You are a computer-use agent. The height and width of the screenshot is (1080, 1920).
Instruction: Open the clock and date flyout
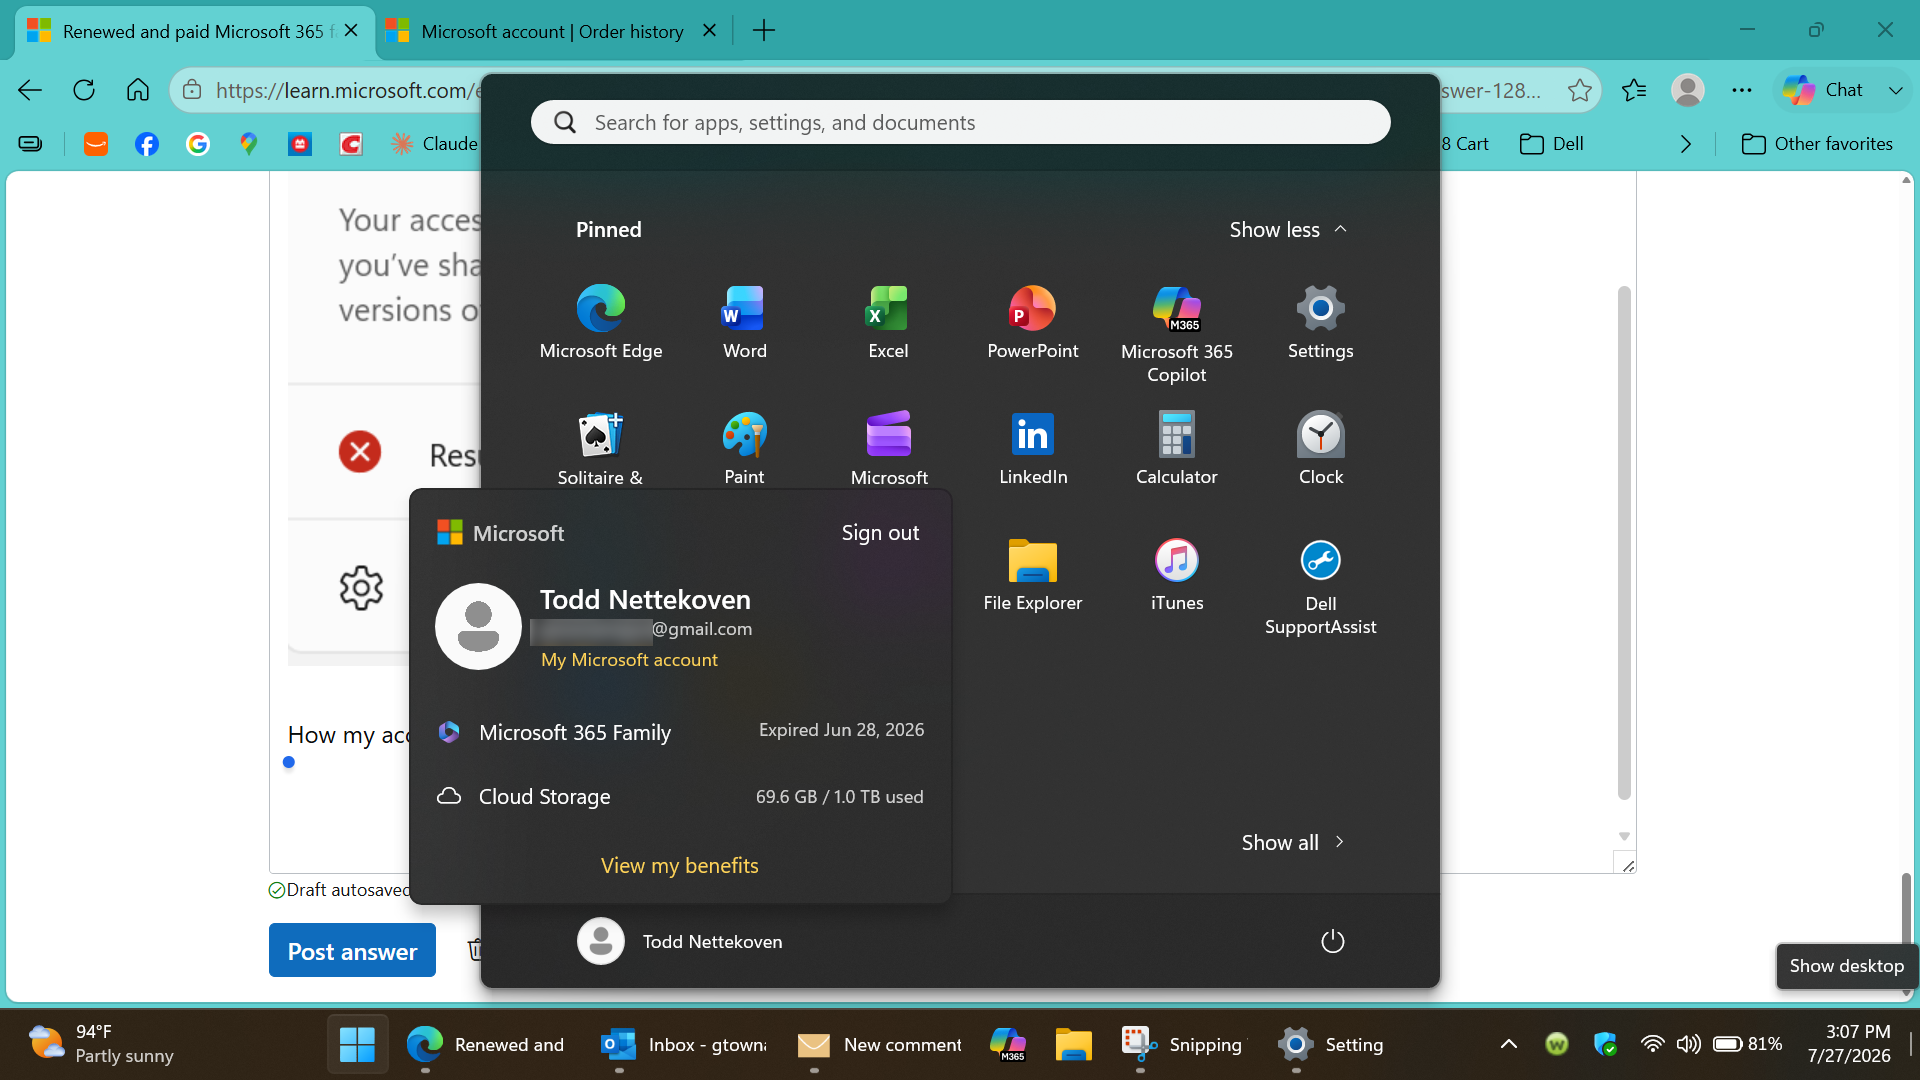(1848, 1044)
